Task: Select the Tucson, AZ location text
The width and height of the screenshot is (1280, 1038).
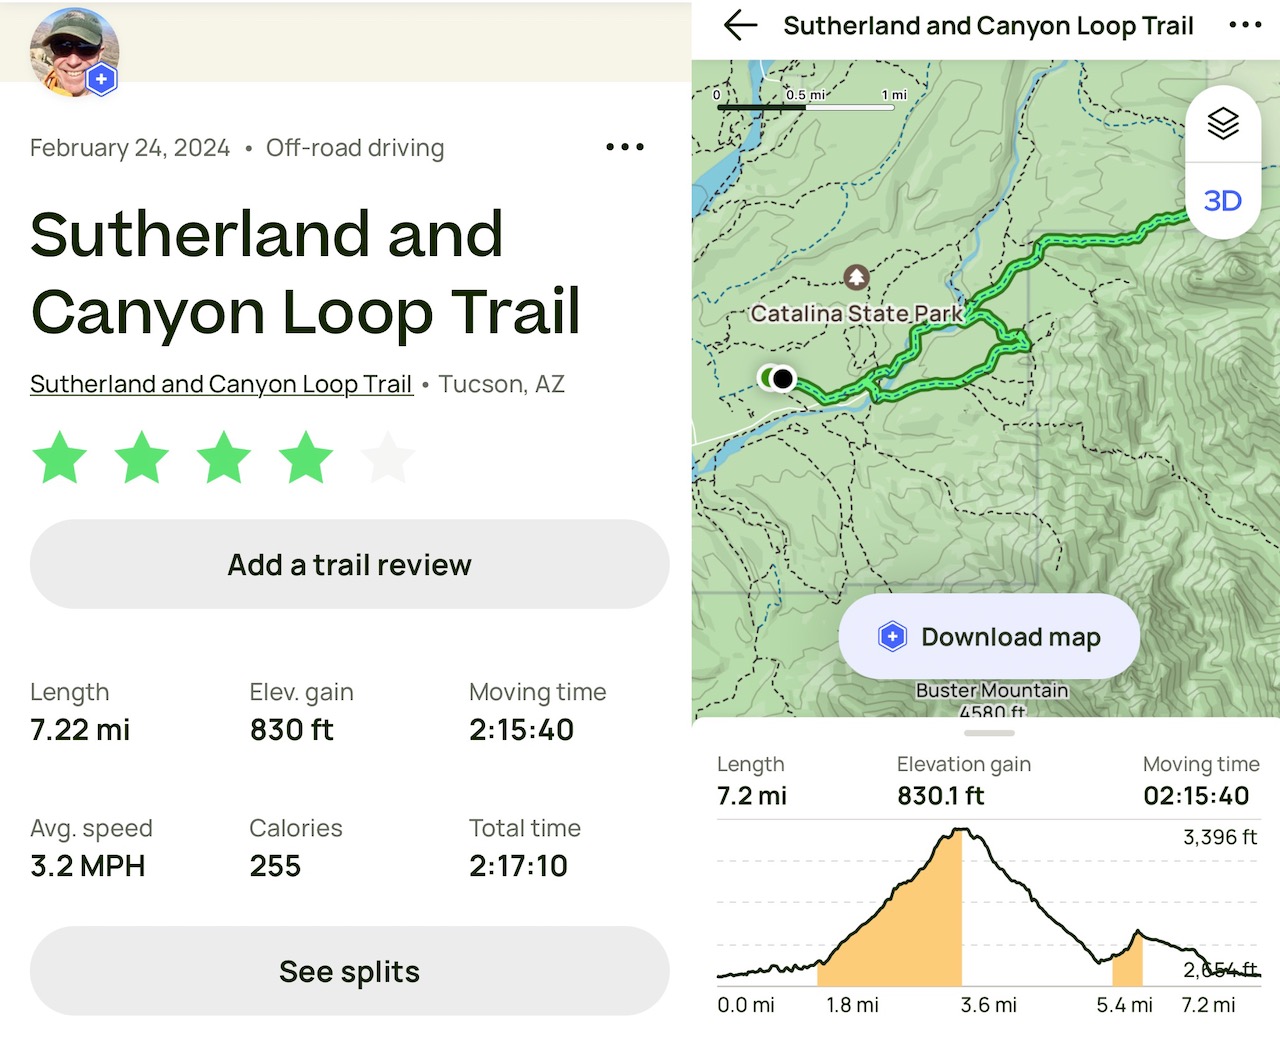Action: coord(502,384)
